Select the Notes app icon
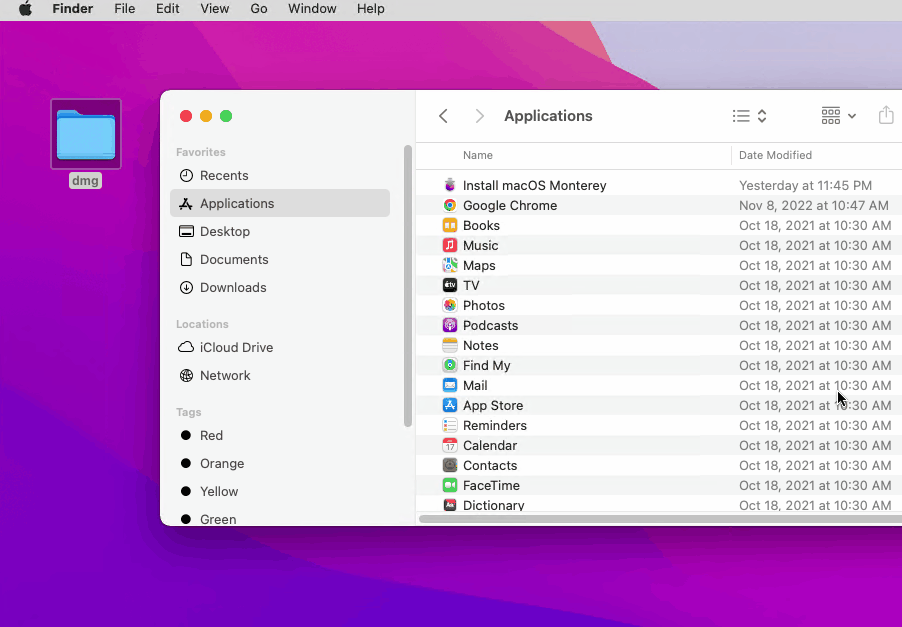This screenshot has width=902, height=627. (x=450, y=346)
